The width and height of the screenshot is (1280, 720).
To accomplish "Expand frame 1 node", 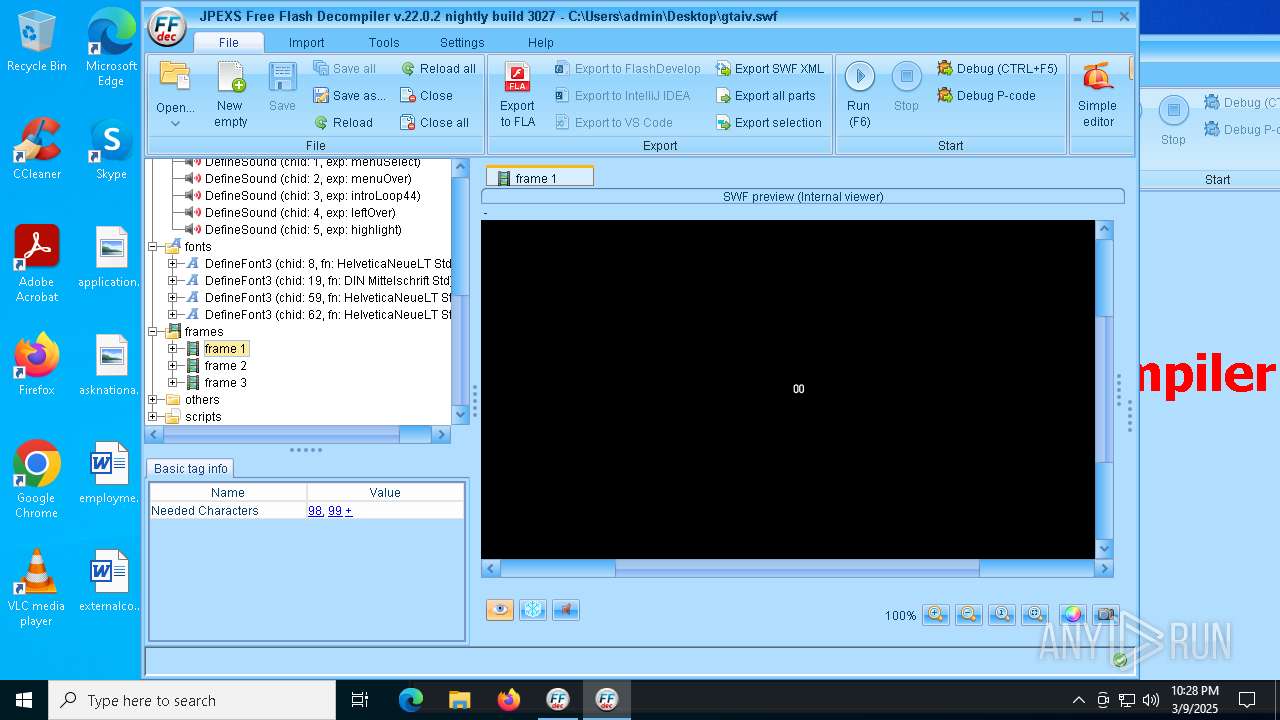I will [172, 349].
